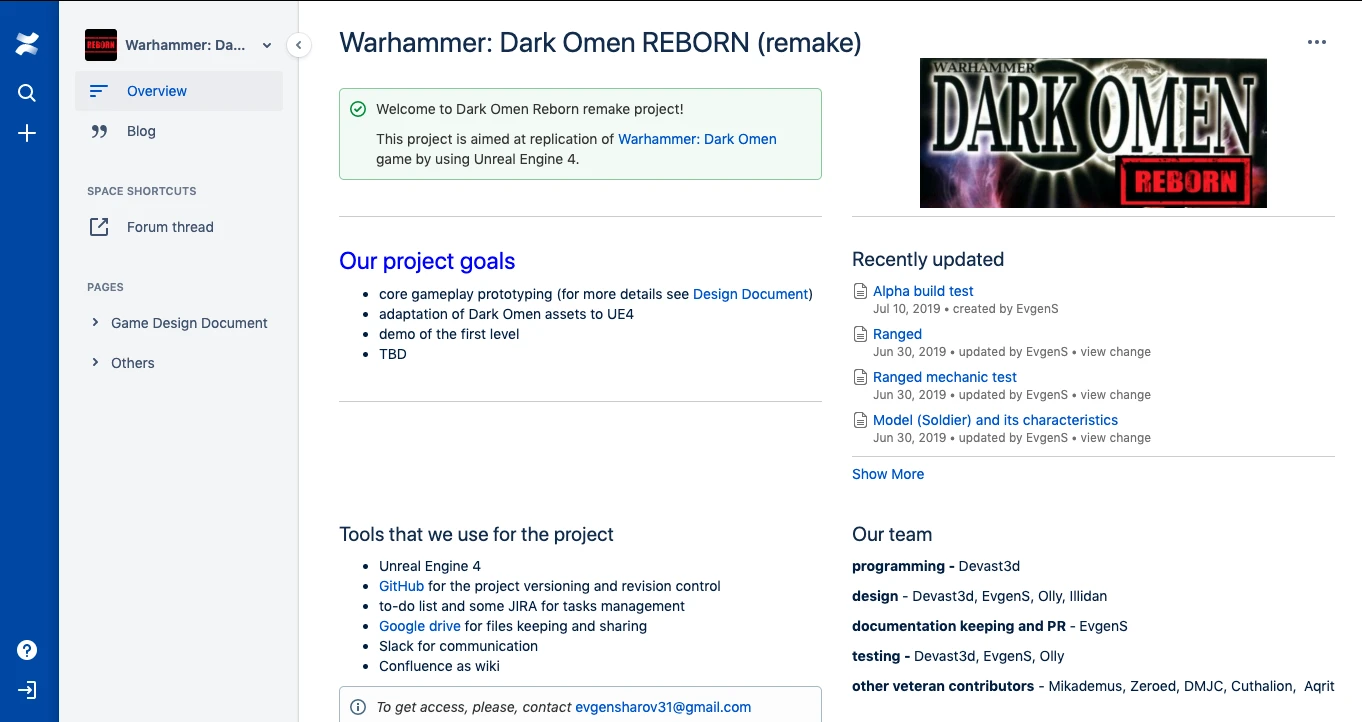The width and height of the screenshot is (1362, 722).
Task: Open the Alpha build test page
Action: 923,291
